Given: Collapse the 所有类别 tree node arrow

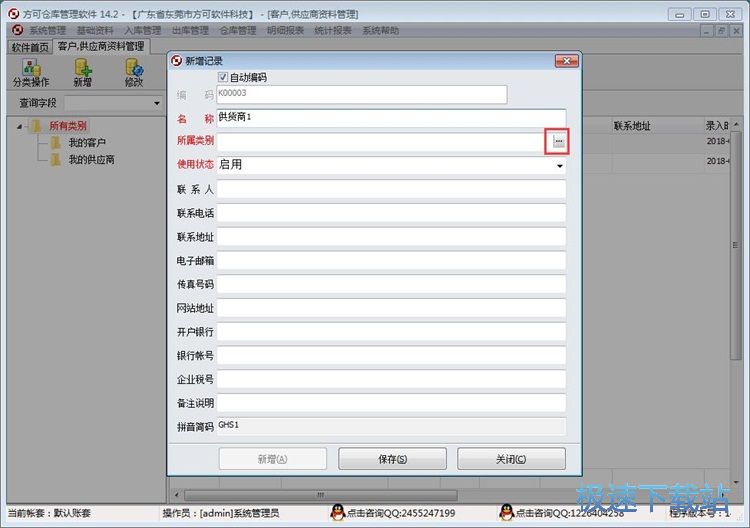Looking at the screenshot, I should pyautogui.click(x=19, y=126).
